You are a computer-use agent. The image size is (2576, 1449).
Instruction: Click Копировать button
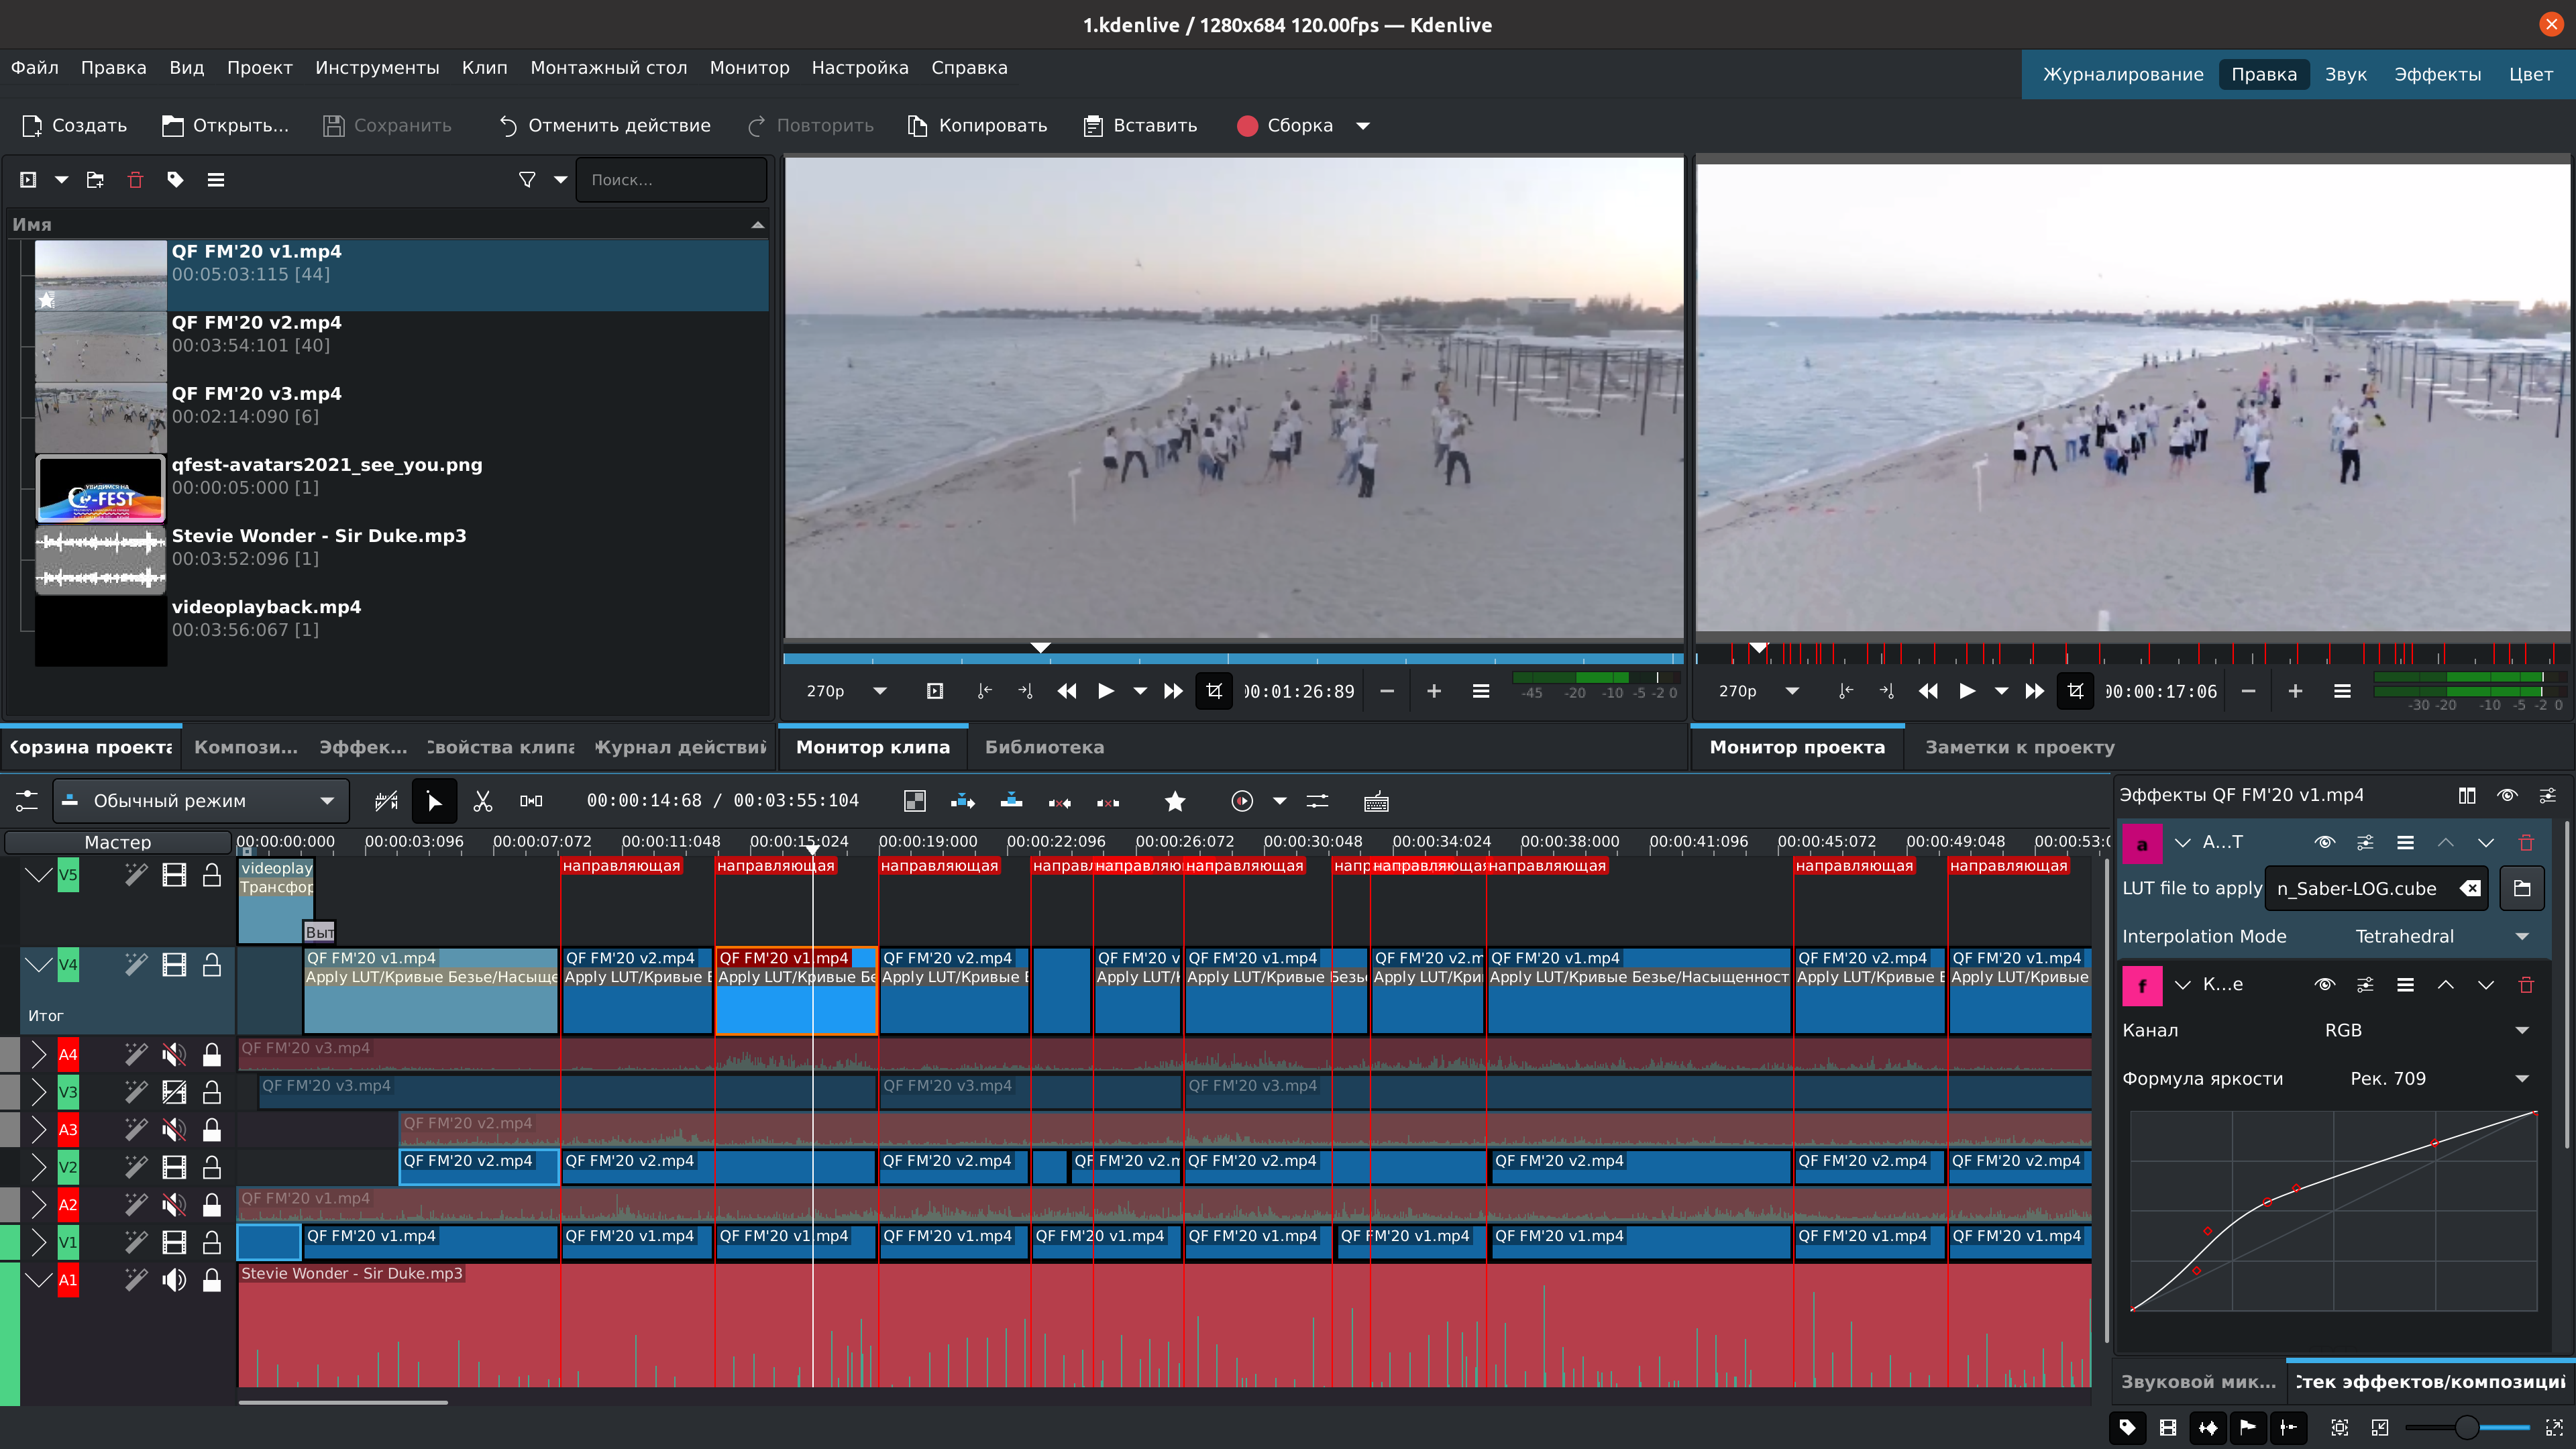(977, 126)
